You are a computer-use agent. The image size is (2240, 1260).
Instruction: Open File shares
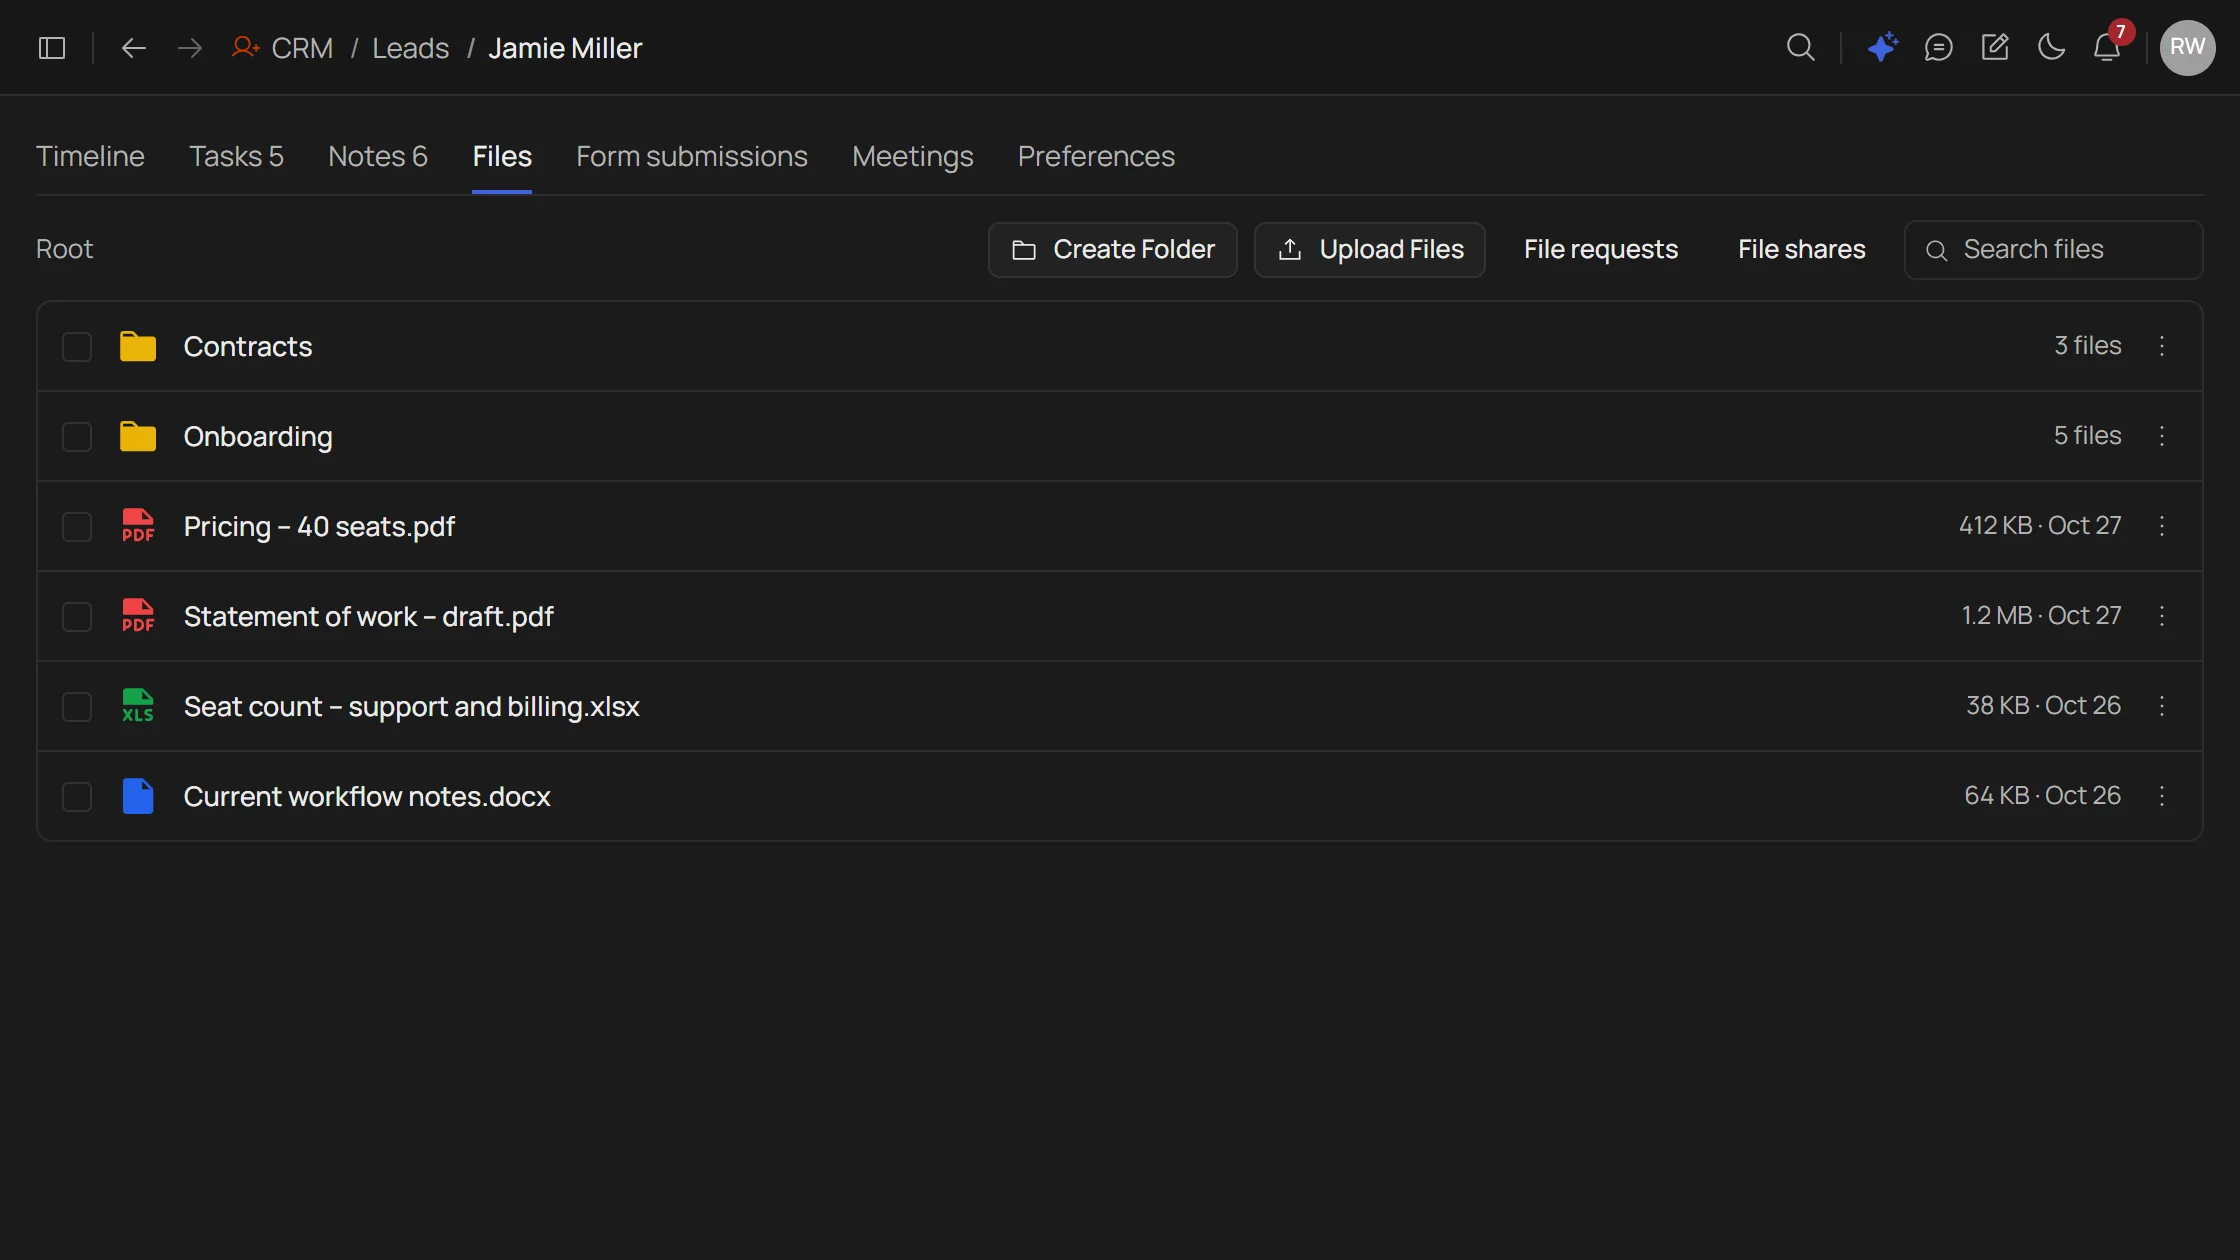(1801, 249)
